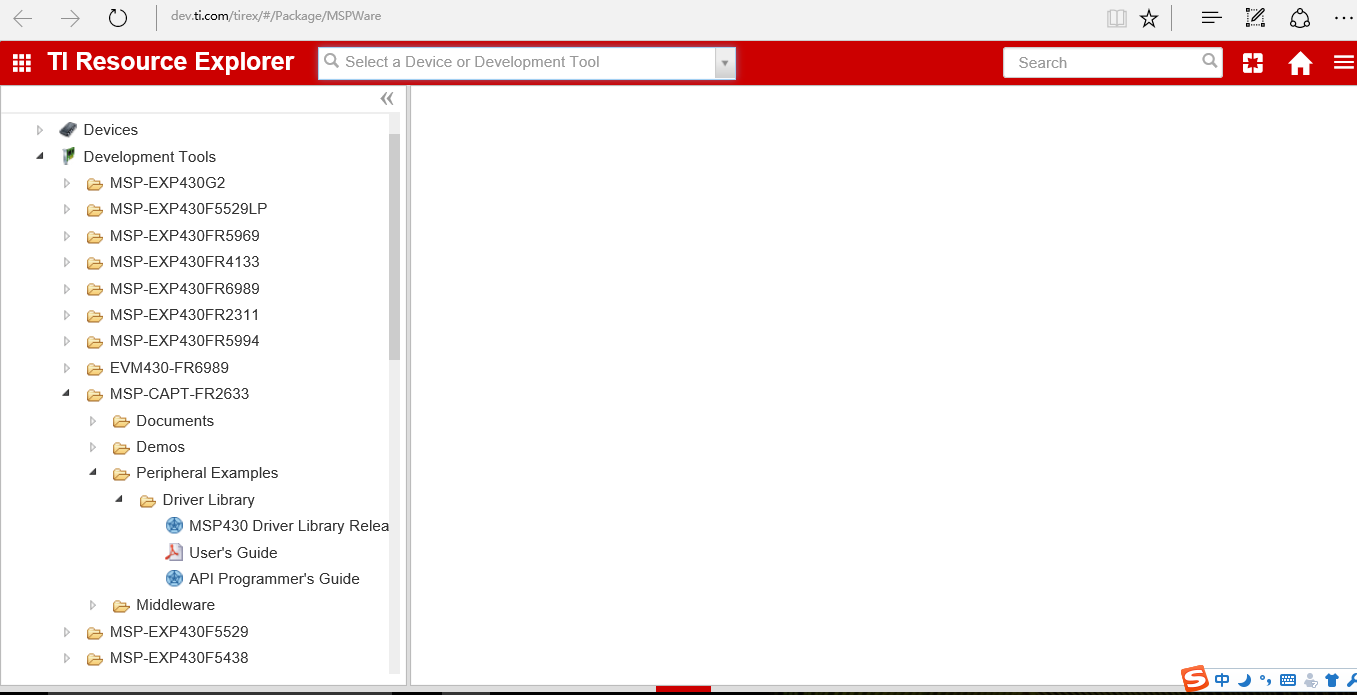Click the API Programmer's Guide icon
Image resolution: width=1357 pixels, height=695 pixels.
tap(175, 578)
